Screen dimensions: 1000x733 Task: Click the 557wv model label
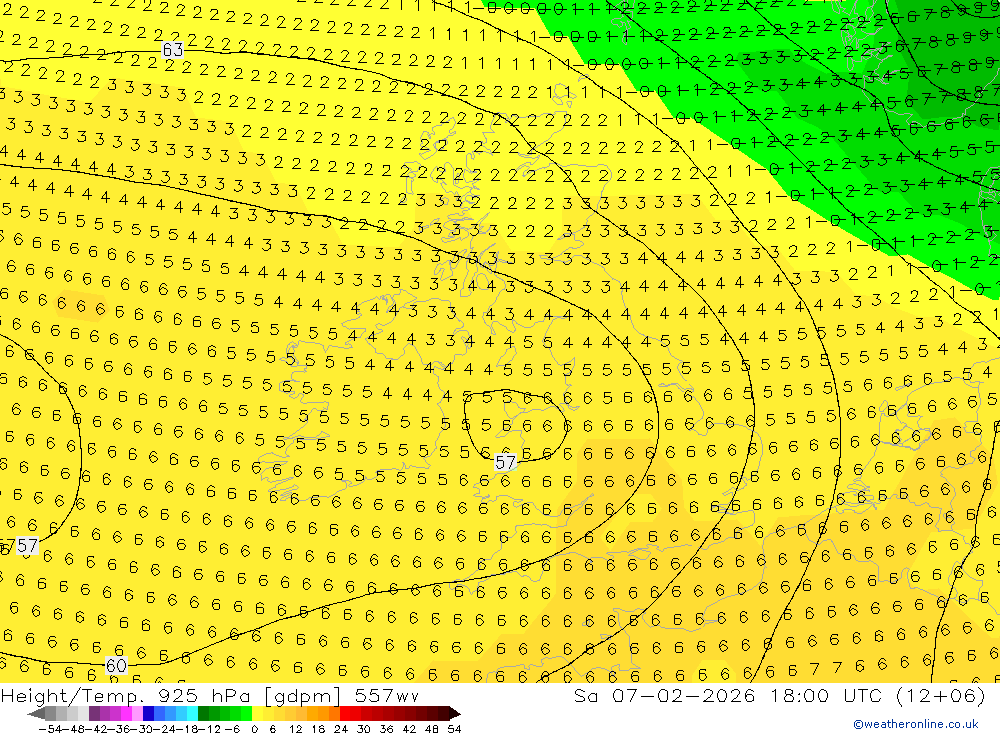386,695
